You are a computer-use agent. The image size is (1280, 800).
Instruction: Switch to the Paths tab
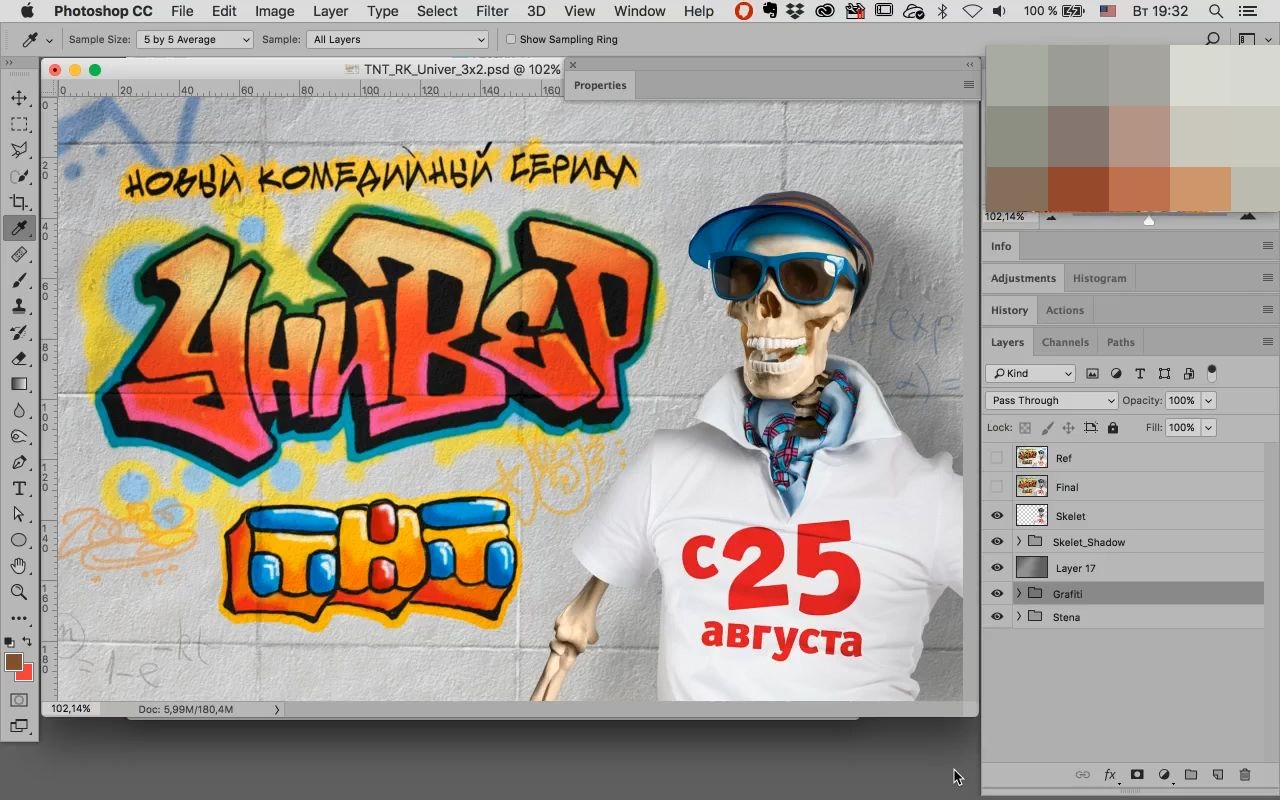pyautogui.click(x=1120, y=342)
